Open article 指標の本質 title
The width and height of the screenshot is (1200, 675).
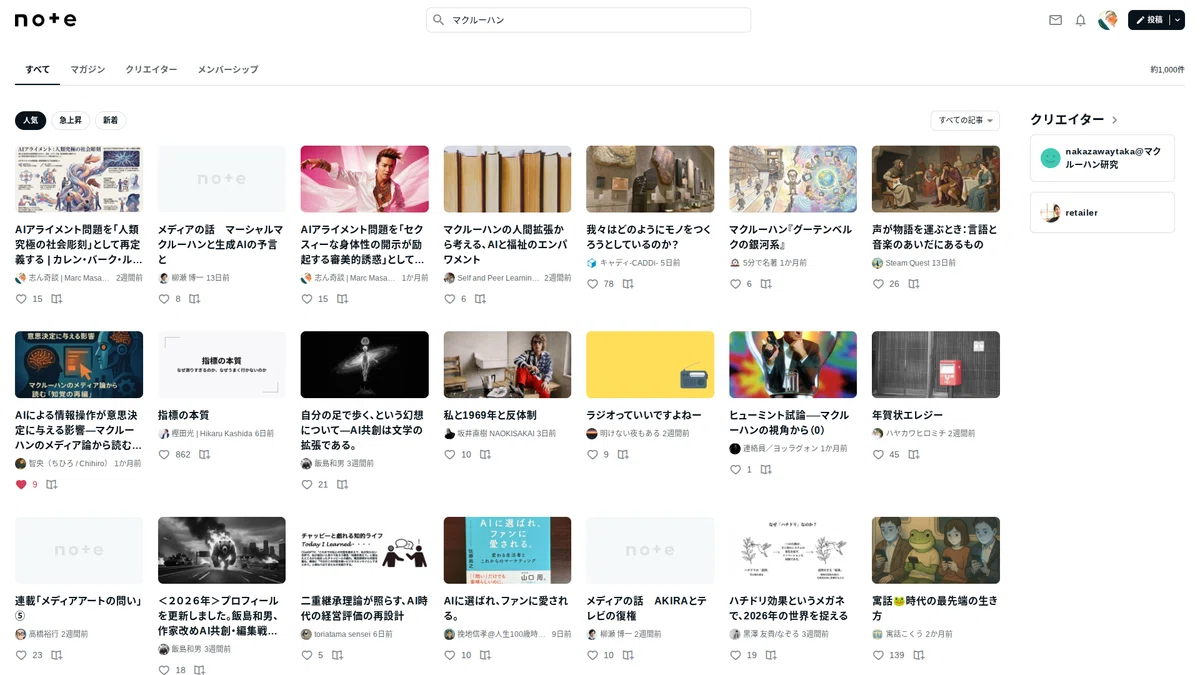pos(184,414)
